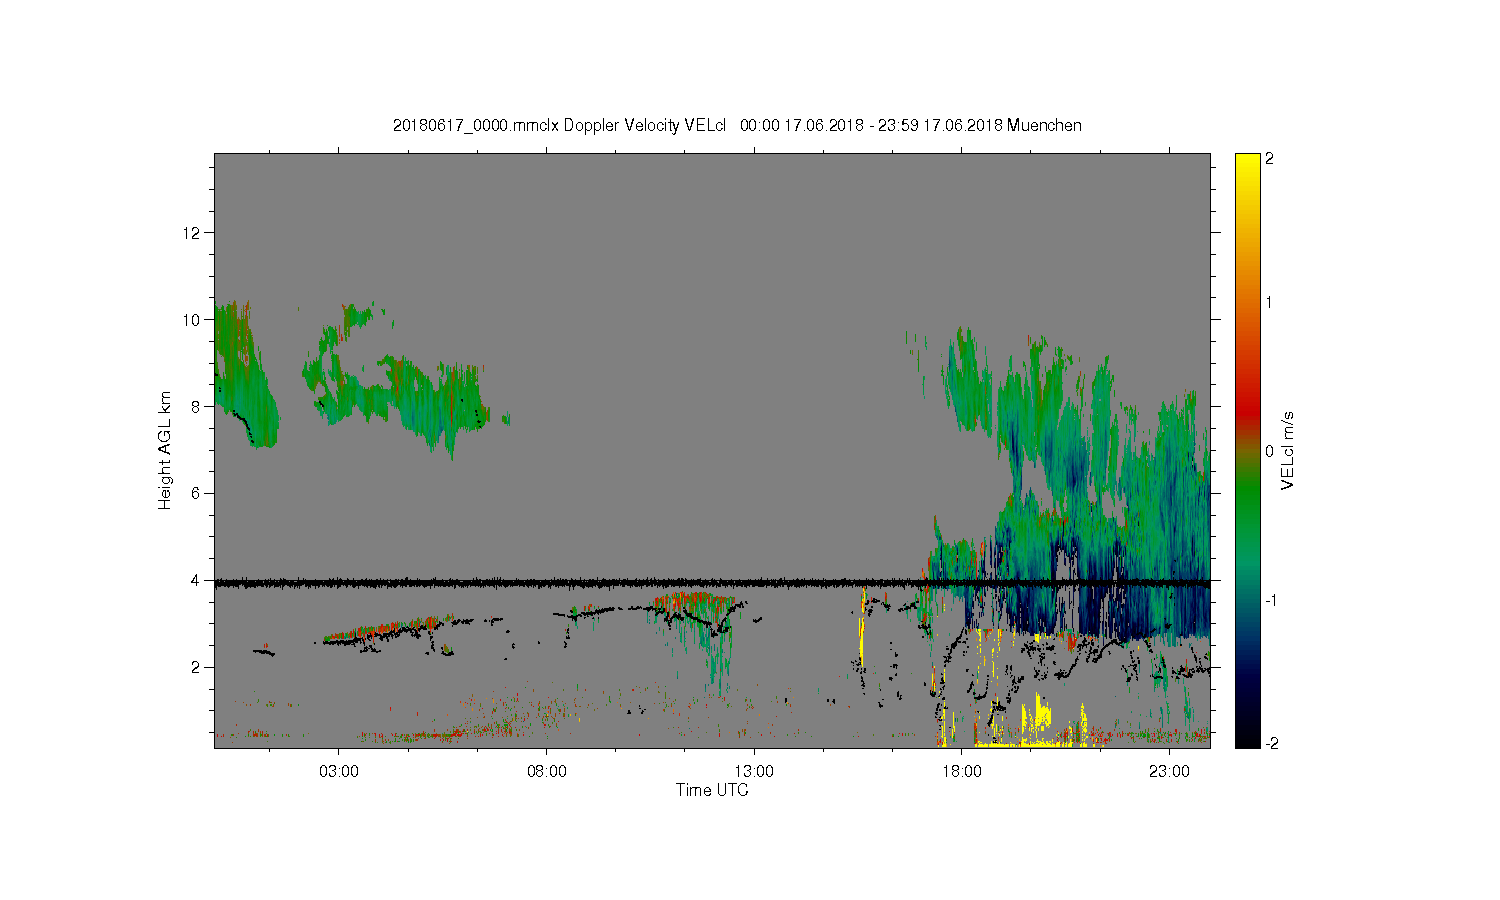This screenshot has width=1500, height=900.
Task: Click the 08:00 time tick label
Action: (546, 772)
